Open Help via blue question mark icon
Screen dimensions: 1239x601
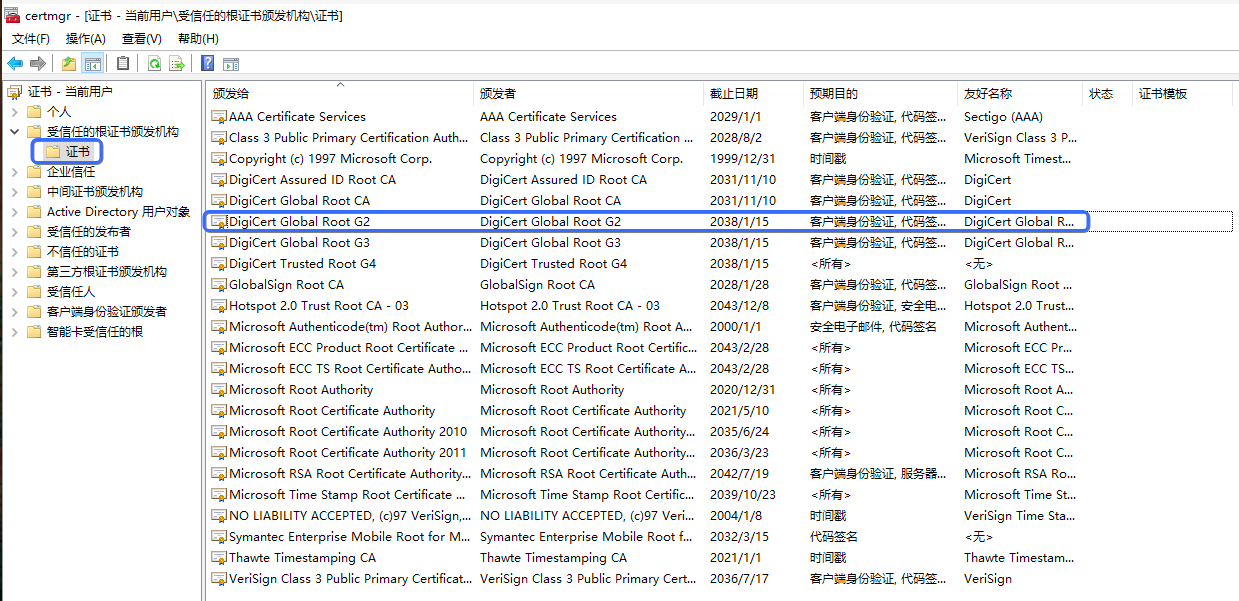[x=208, y=64]
